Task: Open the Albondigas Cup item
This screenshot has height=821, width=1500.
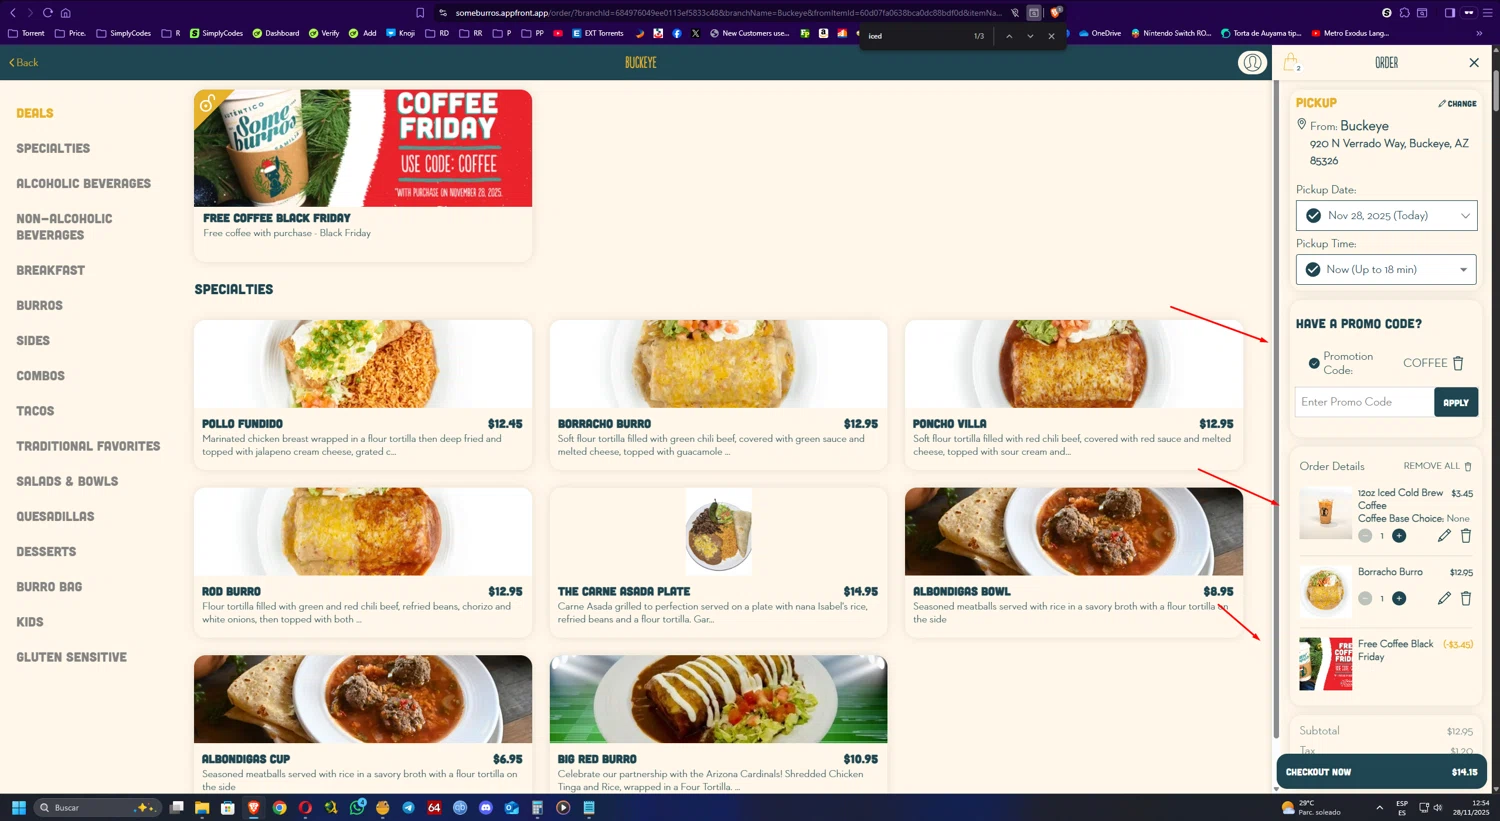Action: pyautogui.click(x=363, y=724)
